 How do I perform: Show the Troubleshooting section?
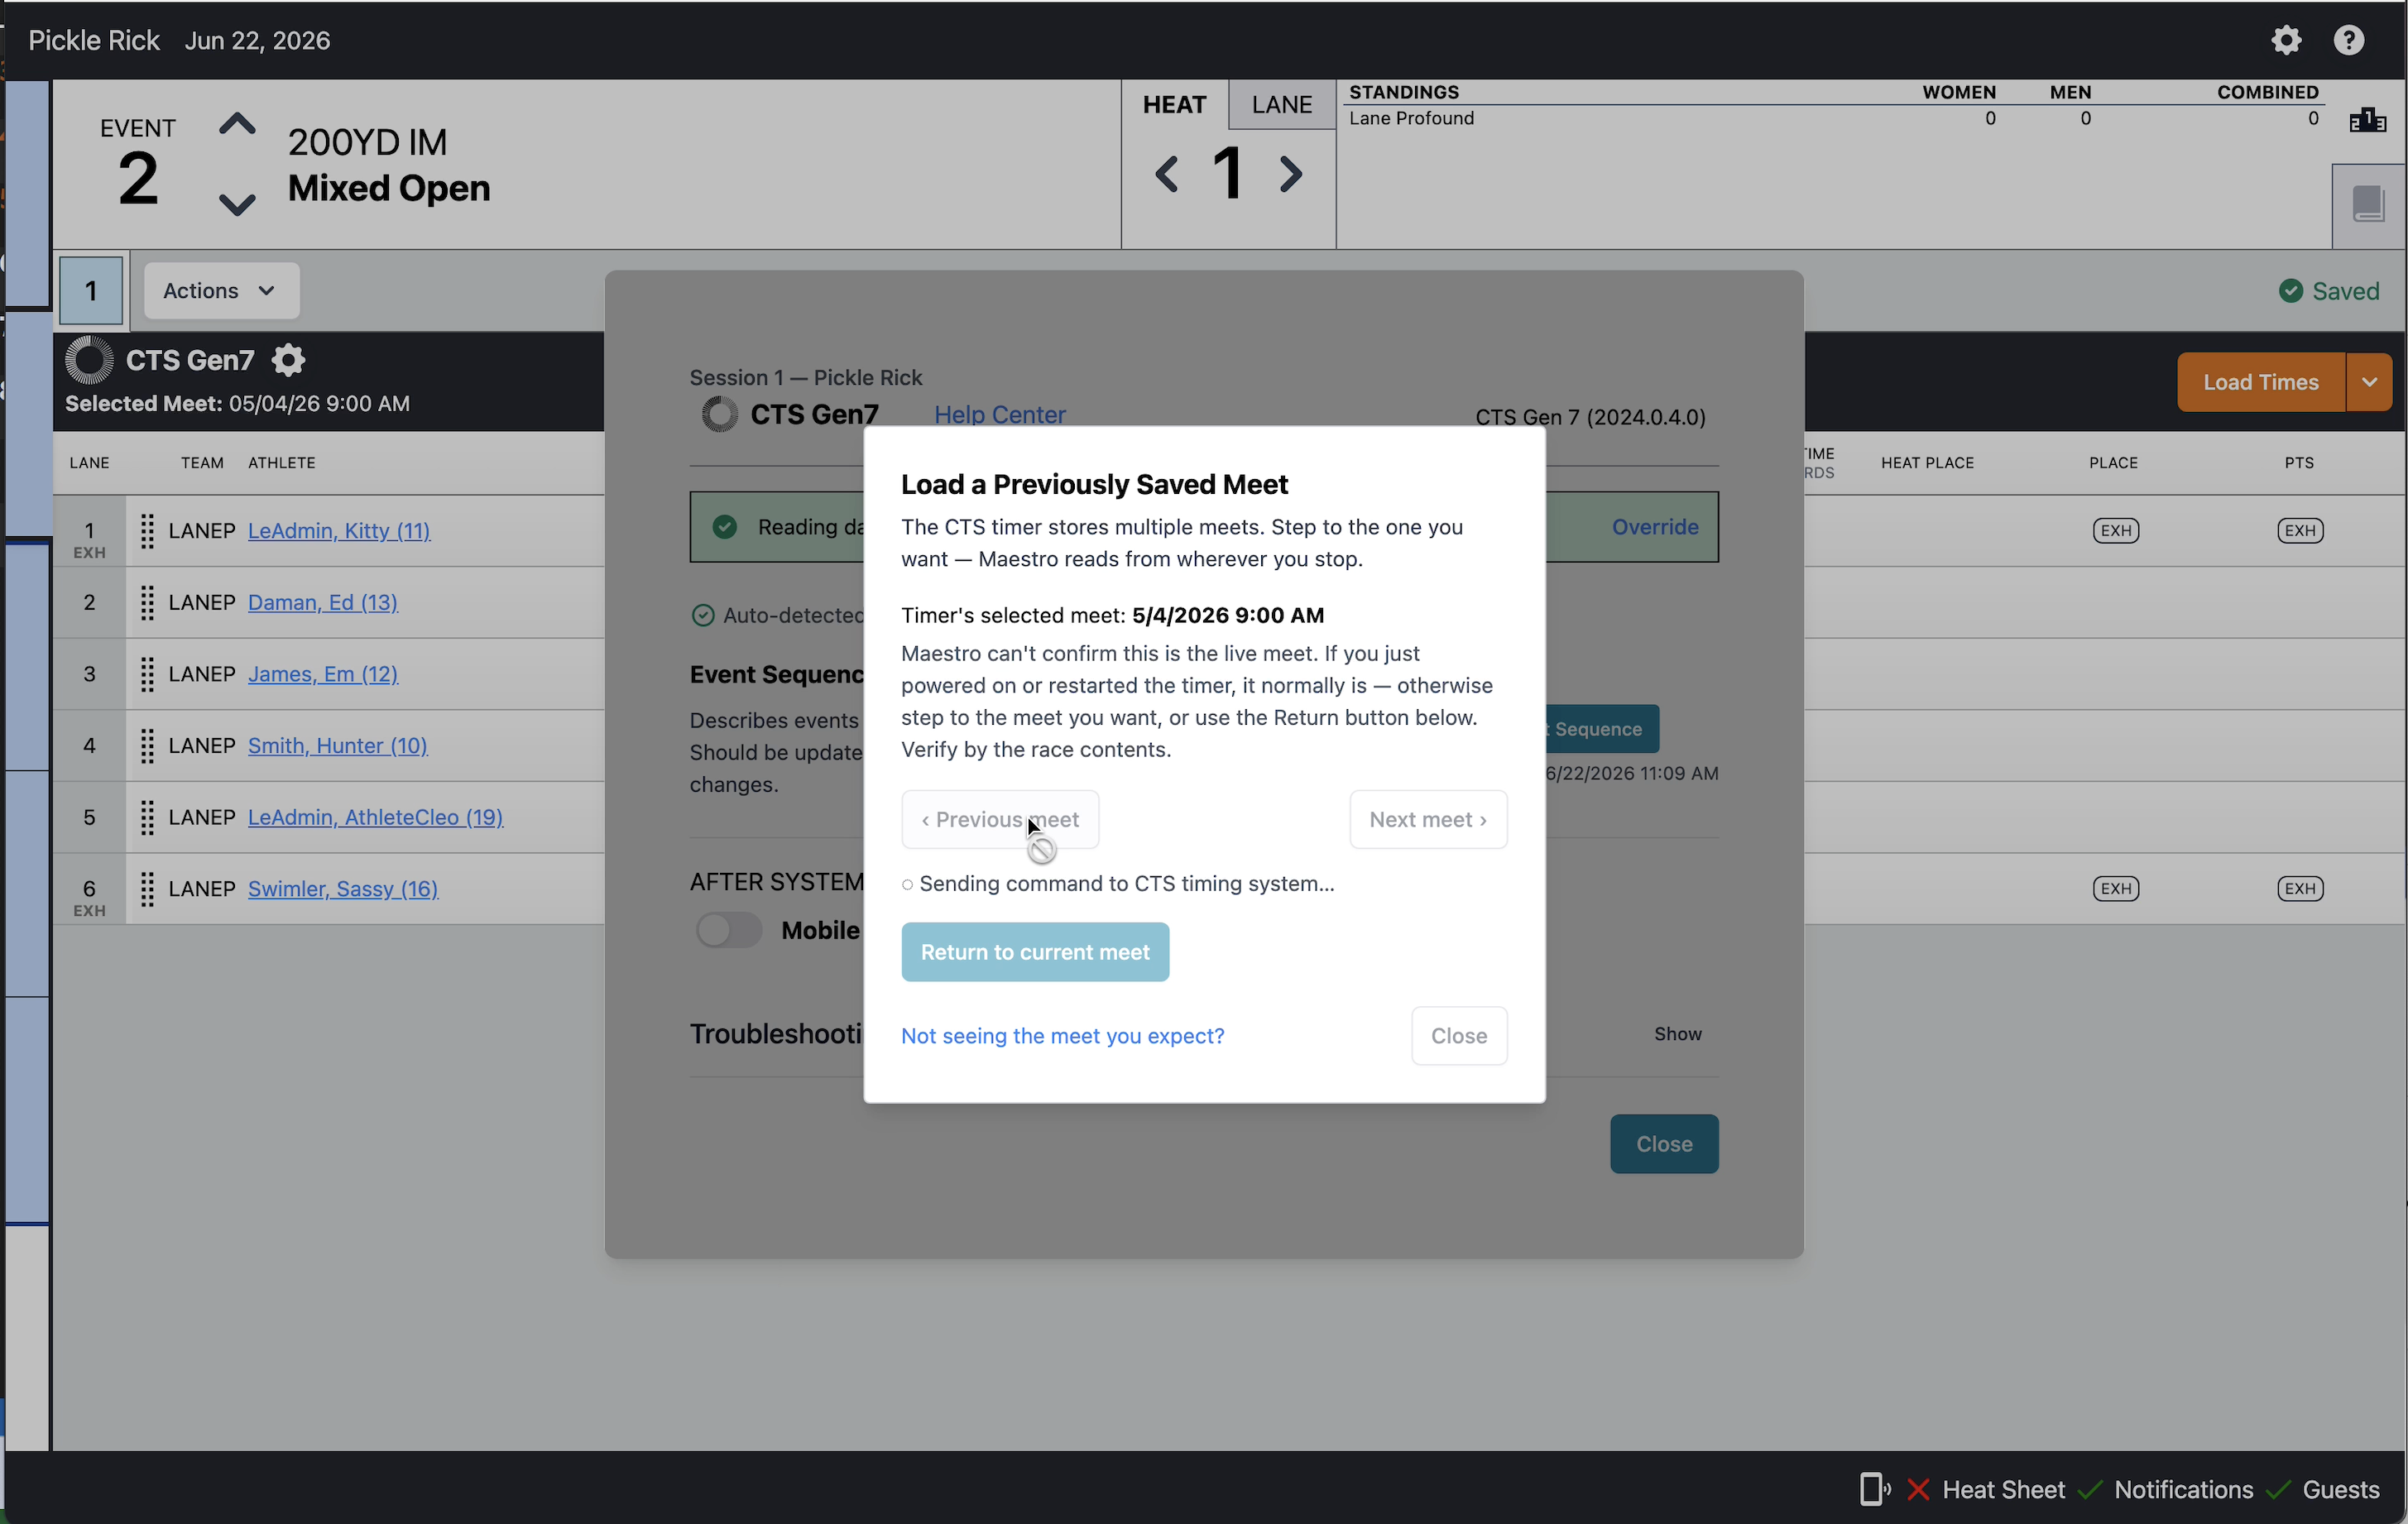(x=1677, y=1034)
